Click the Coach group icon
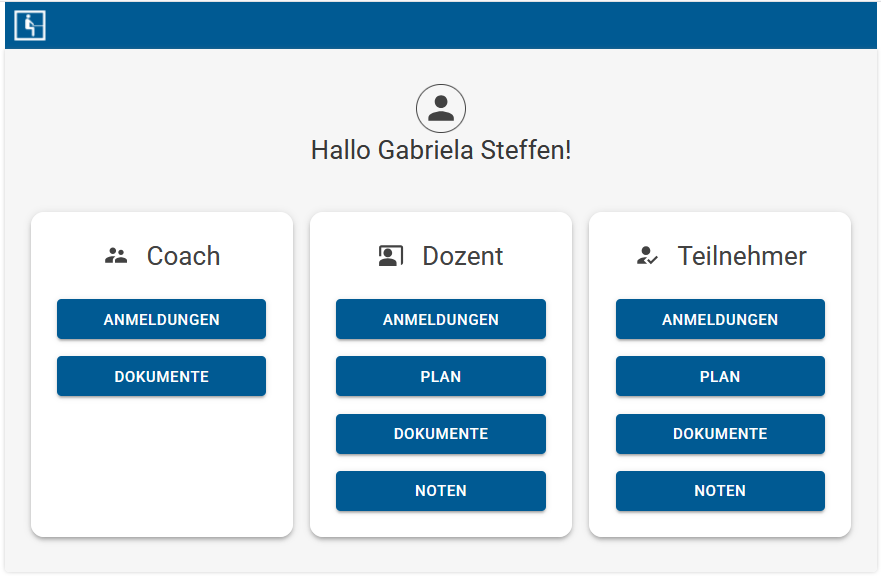Image resolution: width=881 pixels, height=576 pixels. tap(116, 256)
